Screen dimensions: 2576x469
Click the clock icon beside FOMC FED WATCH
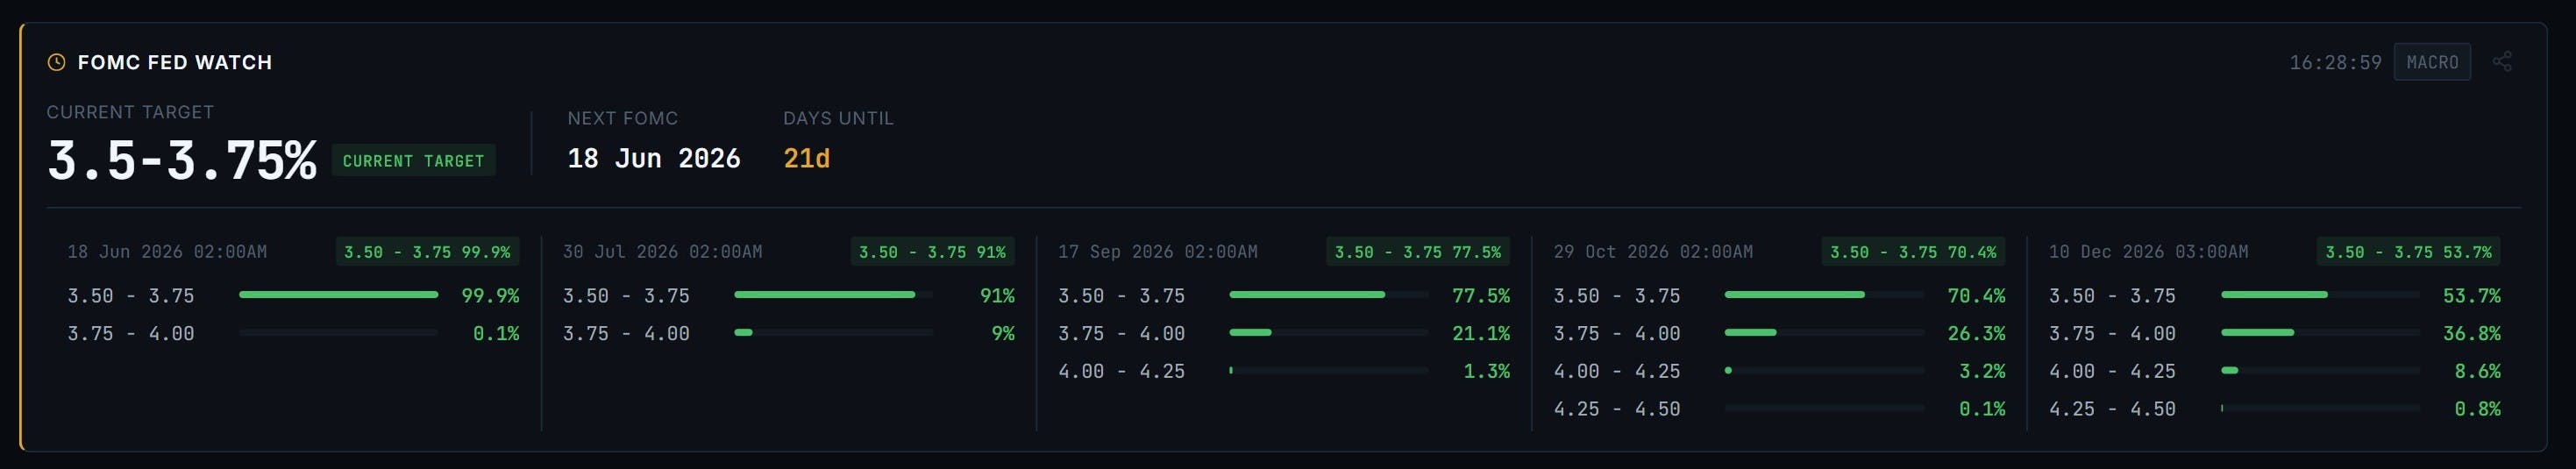pyautogui.click(x=57, y=62)
